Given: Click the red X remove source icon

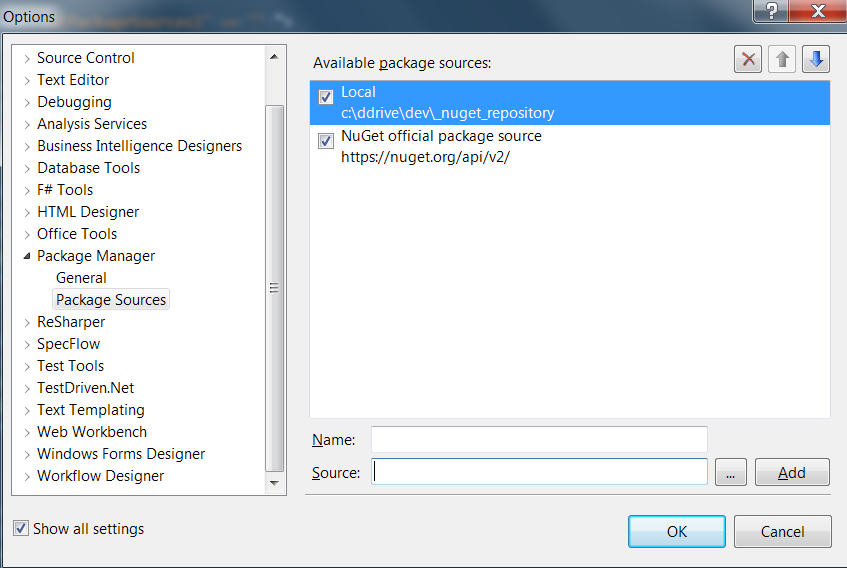Looking at the screenshot, I should pos(748,60).
